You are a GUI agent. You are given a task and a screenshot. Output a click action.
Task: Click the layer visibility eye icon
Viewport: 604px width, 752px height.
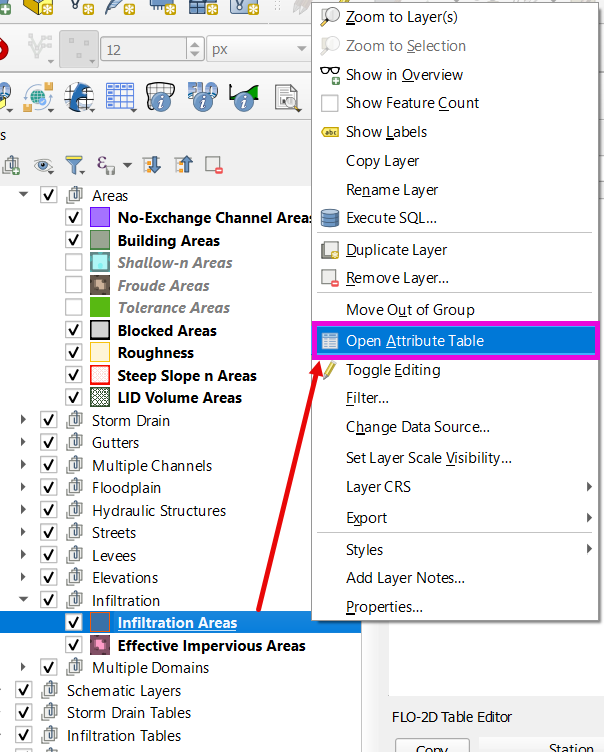tap(43, 165)
